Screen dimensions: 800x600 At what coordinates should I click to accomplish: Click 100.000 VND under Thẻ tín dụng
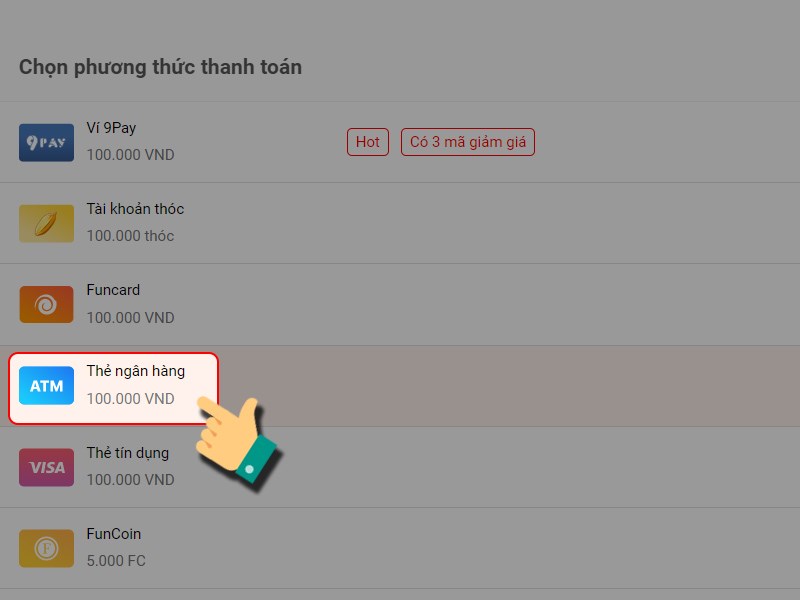point(131,480)
